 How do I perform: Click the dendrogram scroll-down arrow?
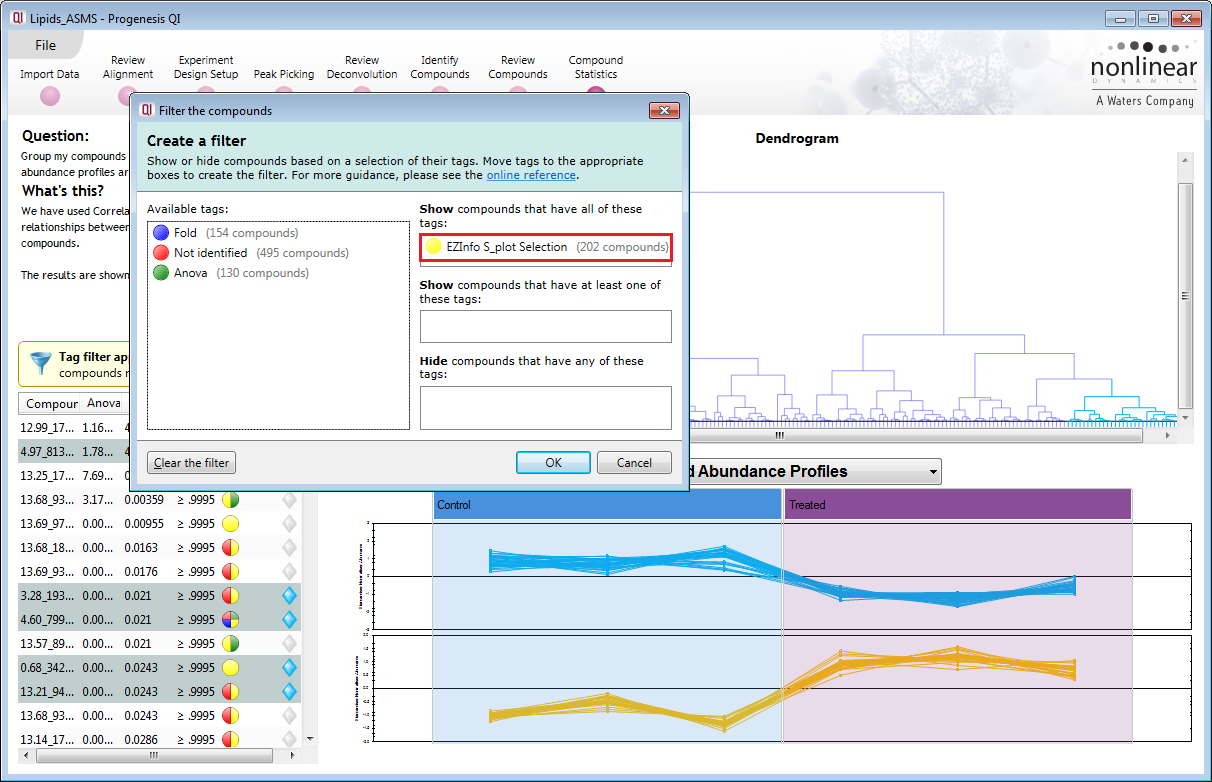pos(1185,417)
